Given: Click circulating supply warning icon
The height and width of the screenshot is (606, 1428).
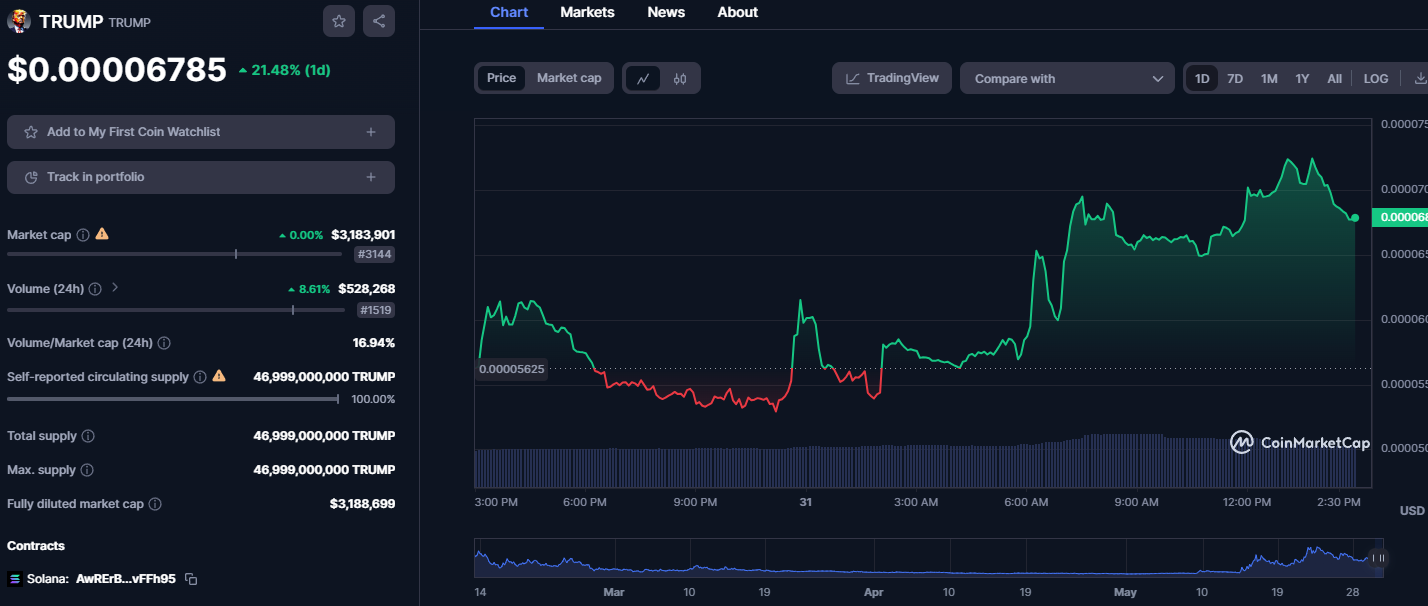Looking at the screenshot, I should pos(219,376).
